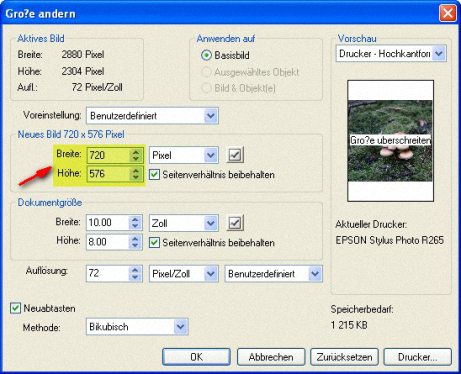Click the mushroom preview thumbnail

390,141
